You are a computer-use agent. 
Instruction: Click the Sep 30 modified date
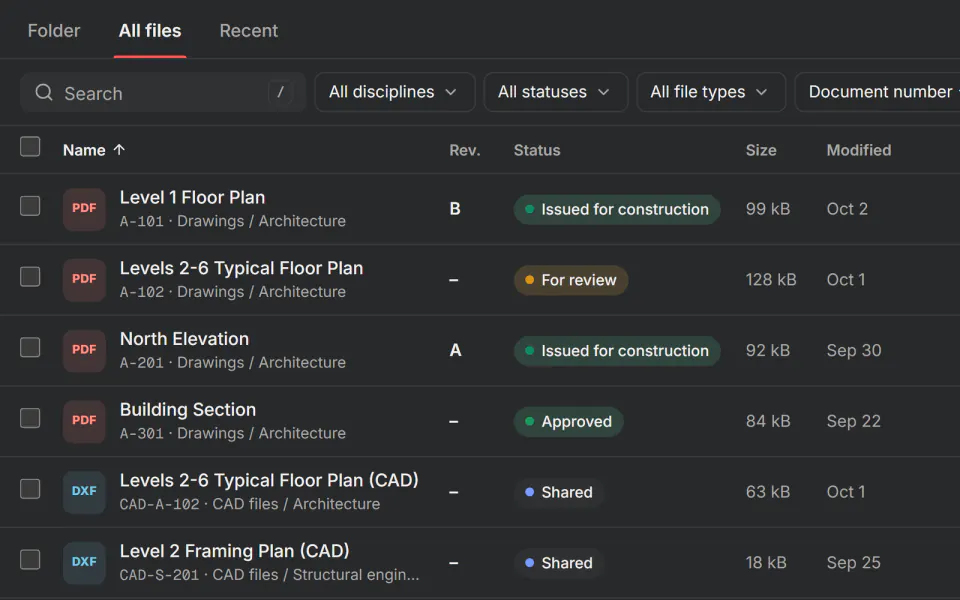(854, 350)
